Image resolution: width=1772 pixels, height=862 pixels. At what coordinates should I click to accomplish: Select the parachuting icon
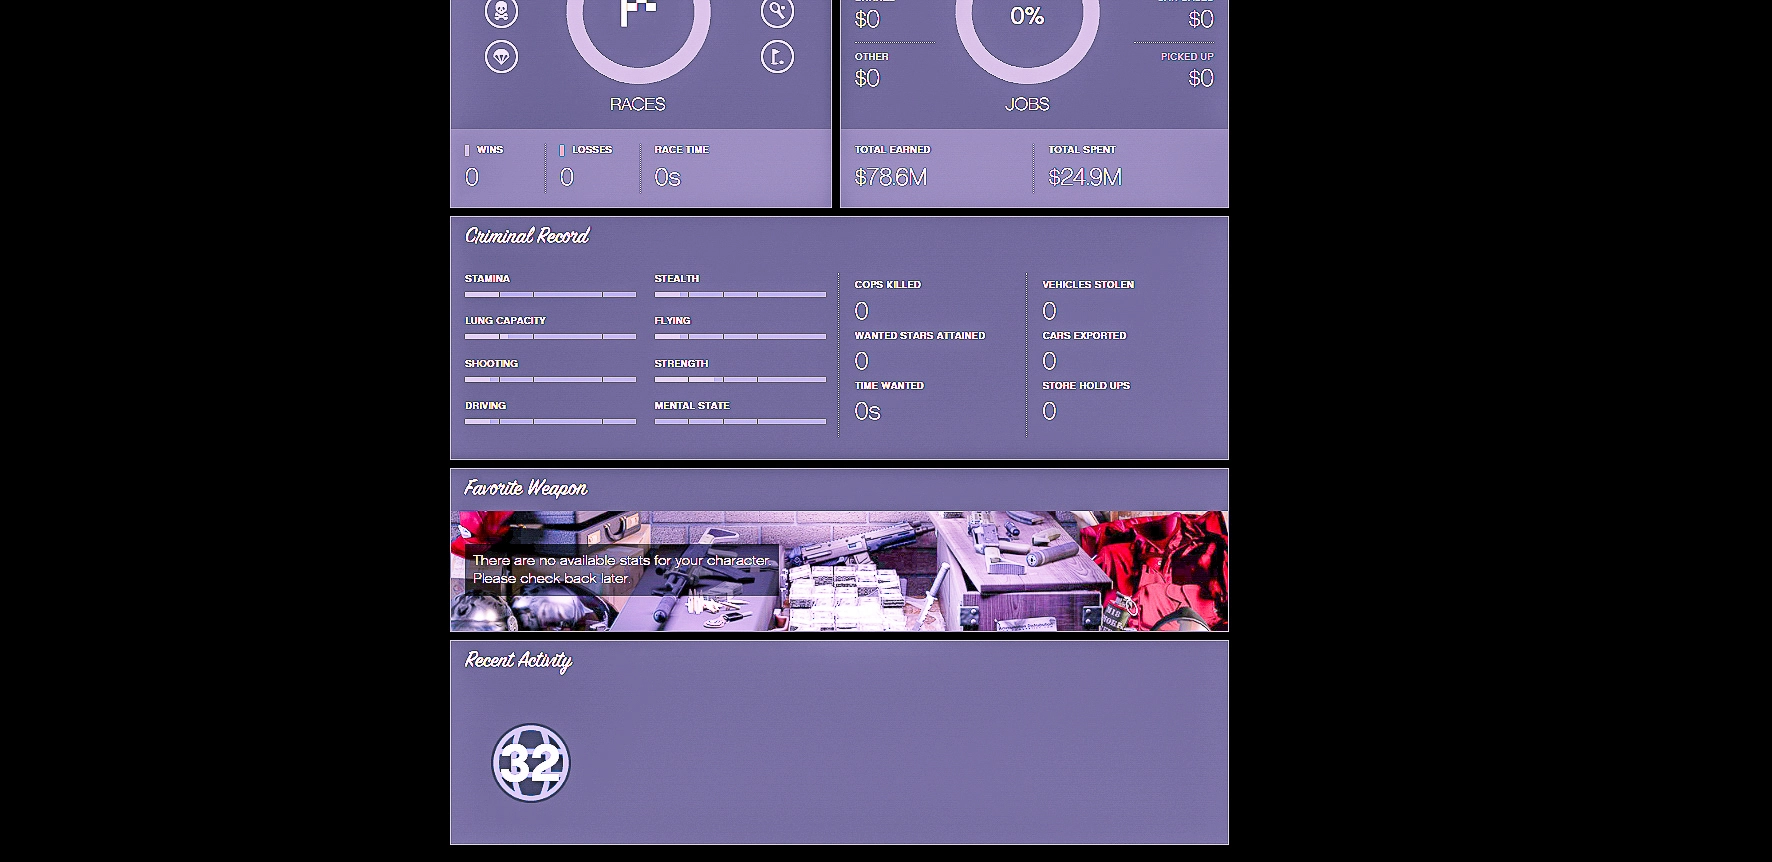(501, 56)
